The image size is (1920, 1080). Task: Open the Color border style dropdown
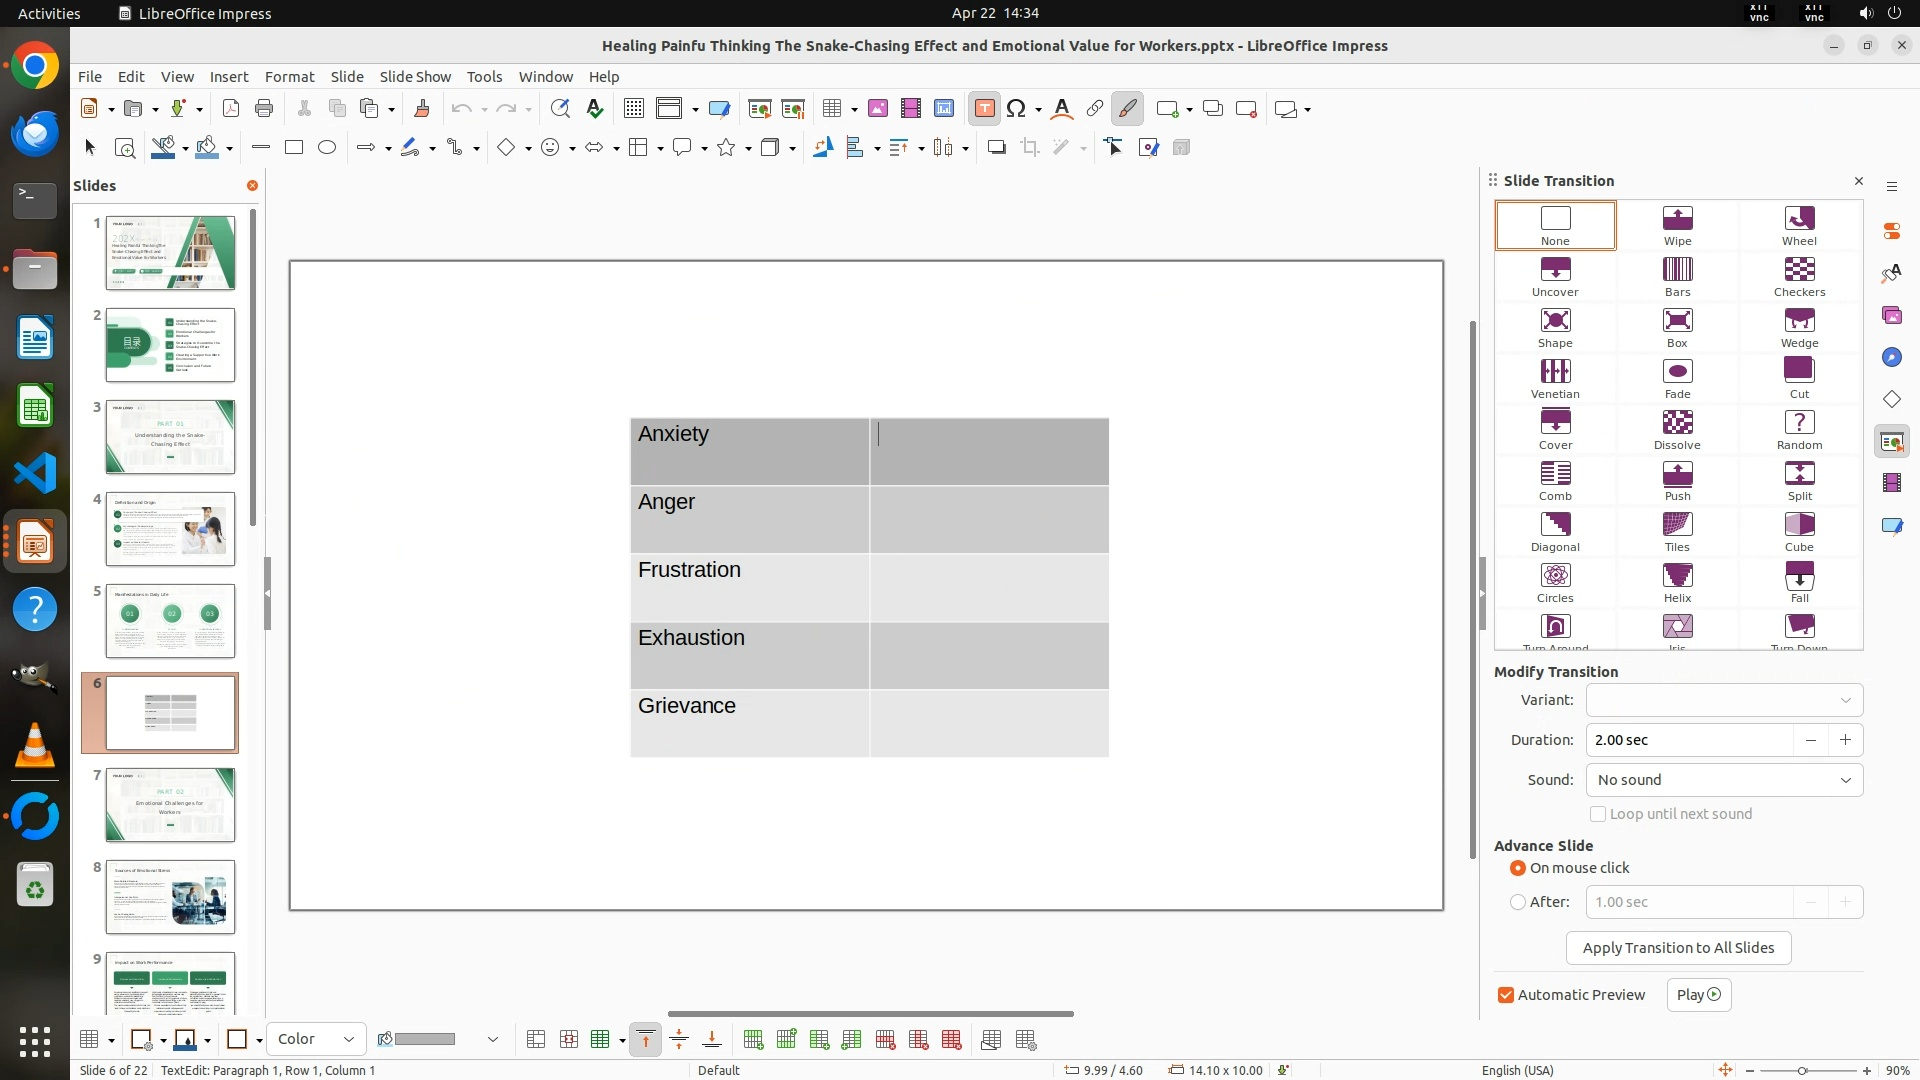click(316, 1039)
